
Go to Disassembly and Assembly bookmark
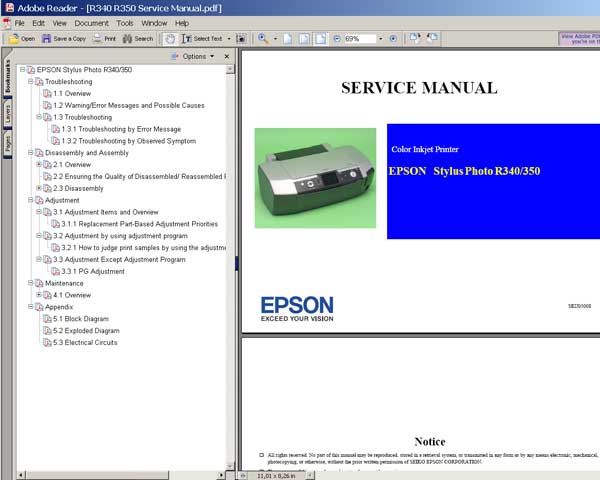[x=87, y=153]
